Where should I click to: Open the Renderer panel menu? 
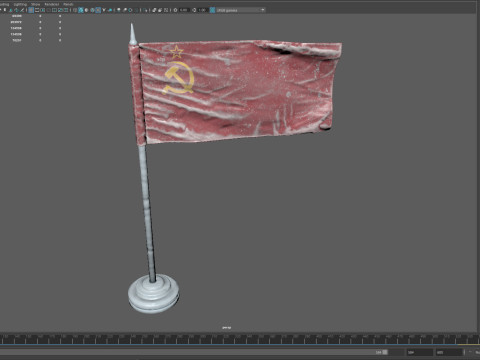[x=52, y=4]
